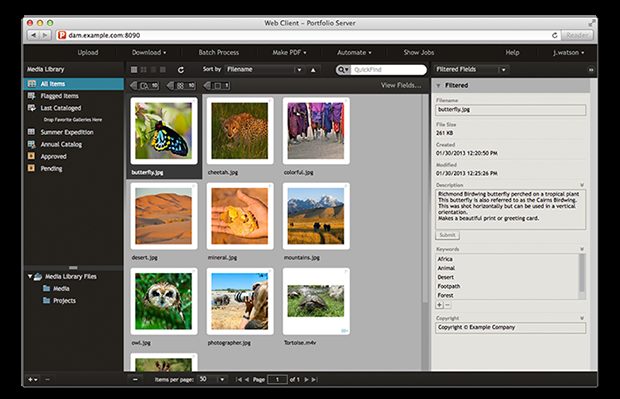The height and width of the screenshot is (399, 620).
Task: Select the mountains.jpg thumbnail
Action: 316,216
